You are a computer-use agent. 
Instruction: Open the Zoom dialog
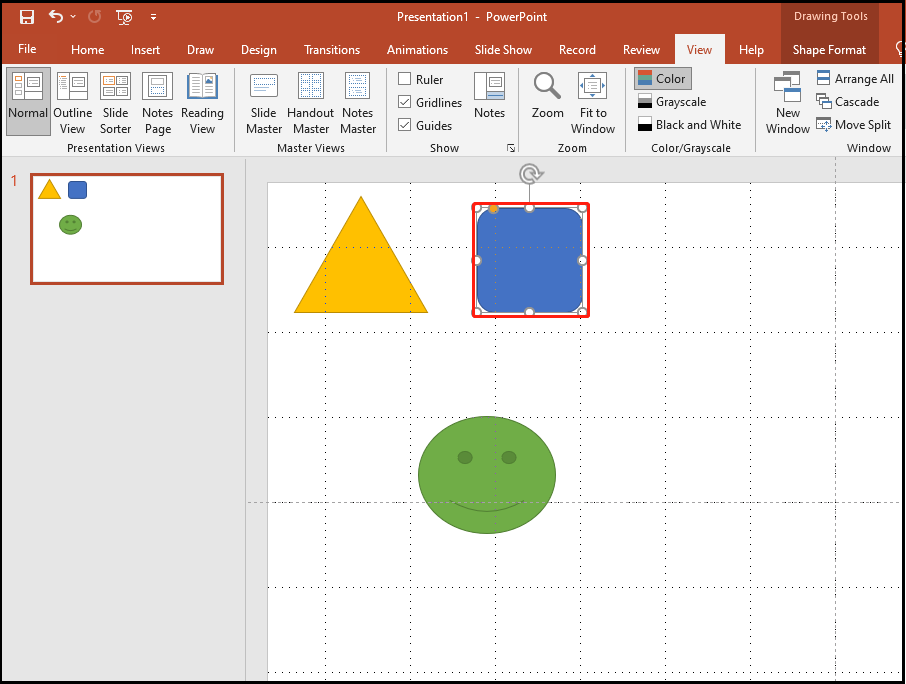pos(547,95)
